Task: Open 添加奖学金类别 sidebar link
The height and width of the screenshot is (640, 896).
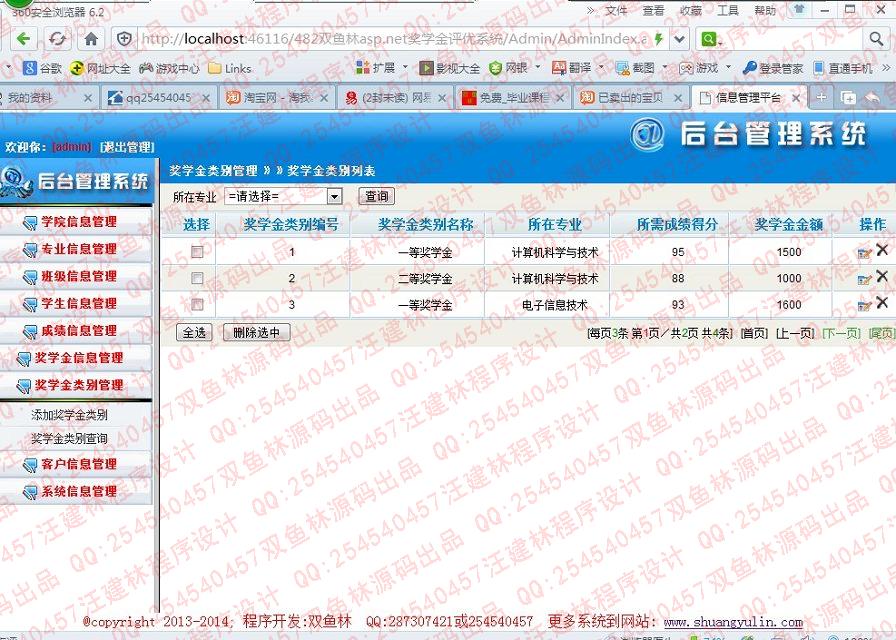Action: pyautogui.click(x=69, y=415)
